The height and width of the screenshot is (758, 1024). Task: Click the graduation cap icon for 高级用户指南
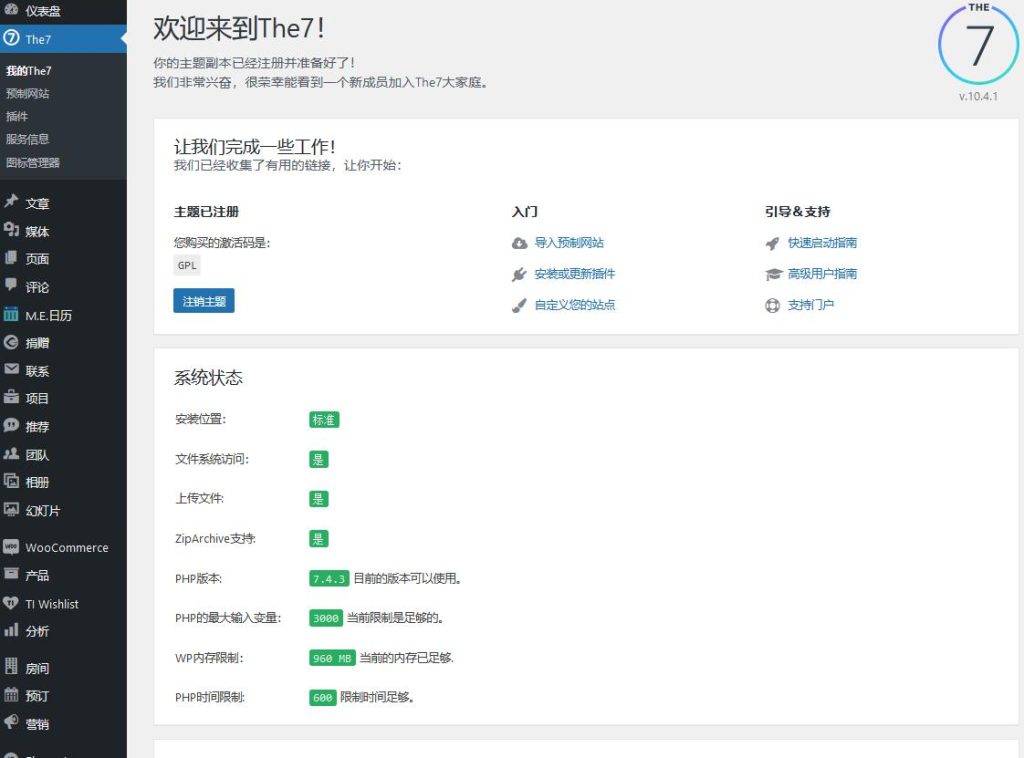pyautogui.click(x=772, y=274)
